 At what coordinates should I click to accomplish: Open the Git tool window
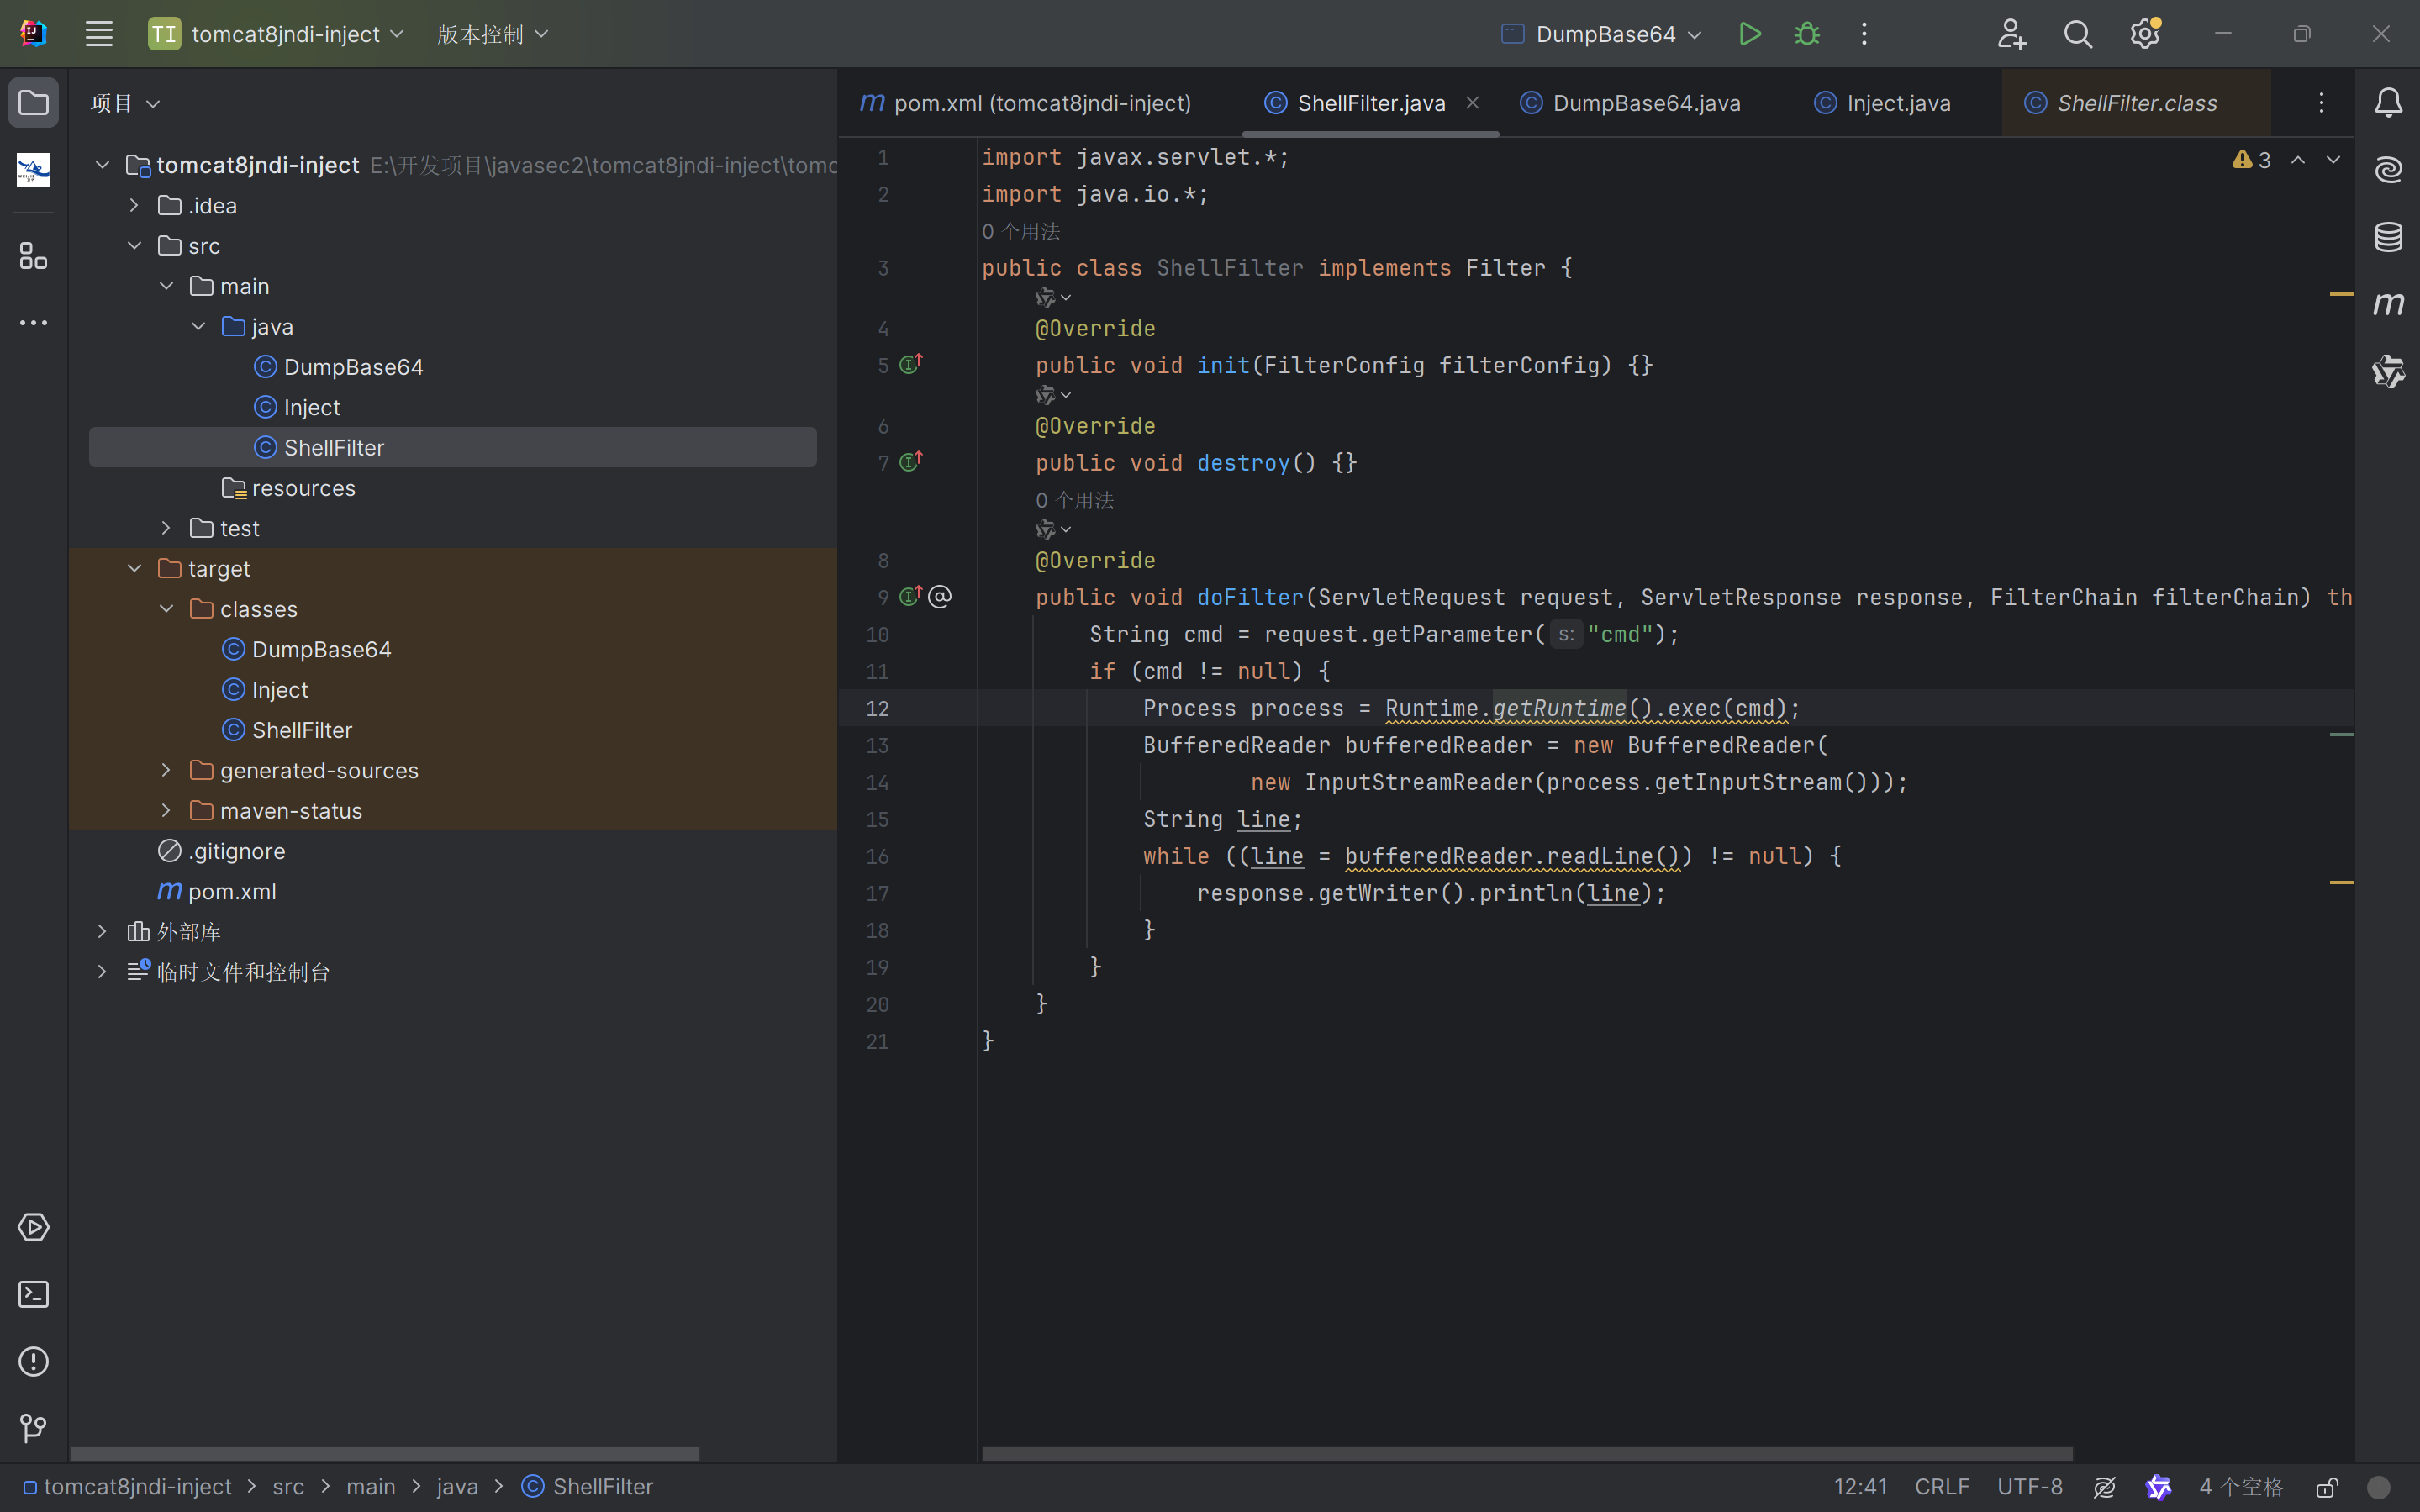pyautogui.click(x=33, y=1428)
